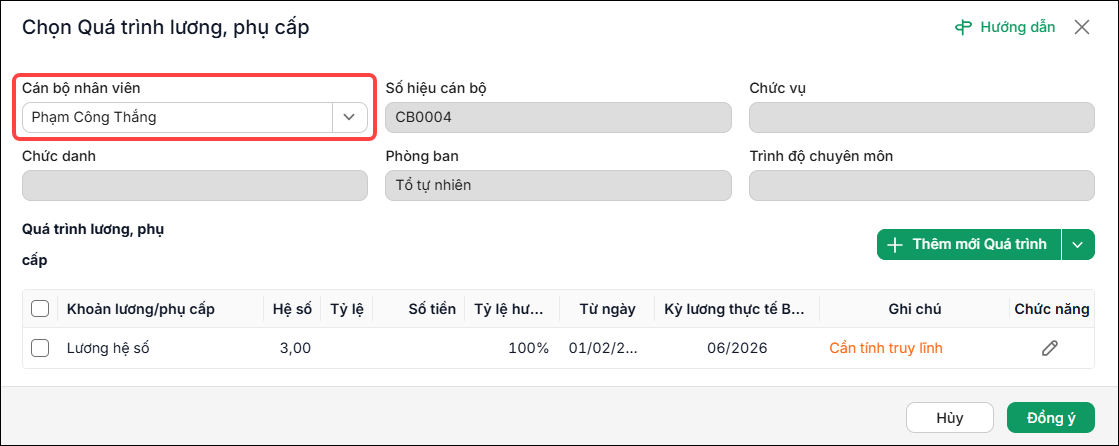
Task: Click the Hướng dẫn signpost icon
Action: (x=964, y=27)
